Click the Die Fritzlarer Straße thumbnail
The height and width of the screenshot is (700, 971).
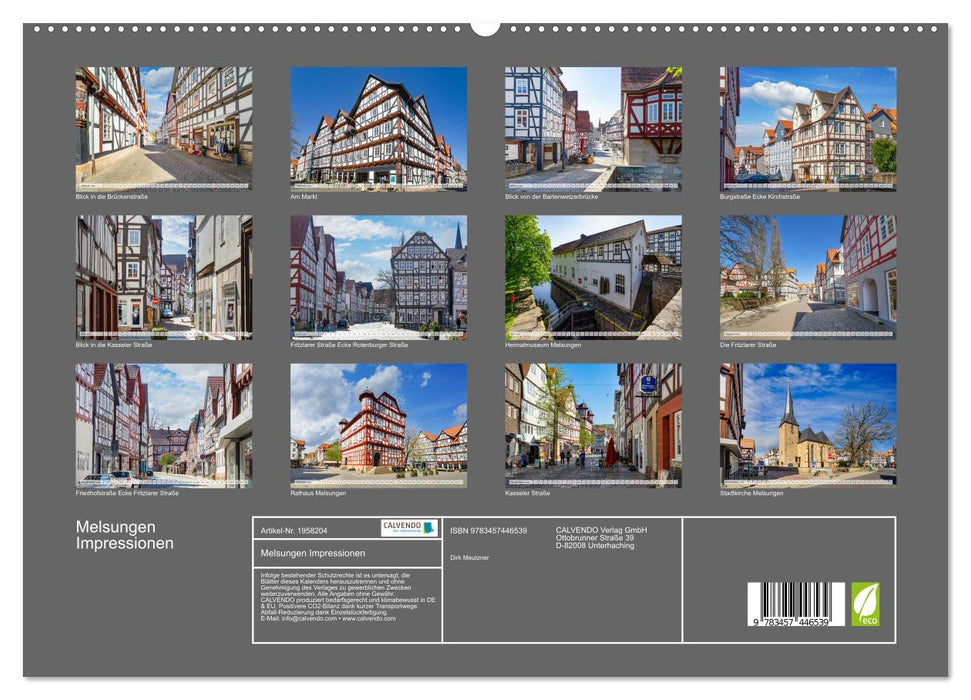(x=805, y=275)
